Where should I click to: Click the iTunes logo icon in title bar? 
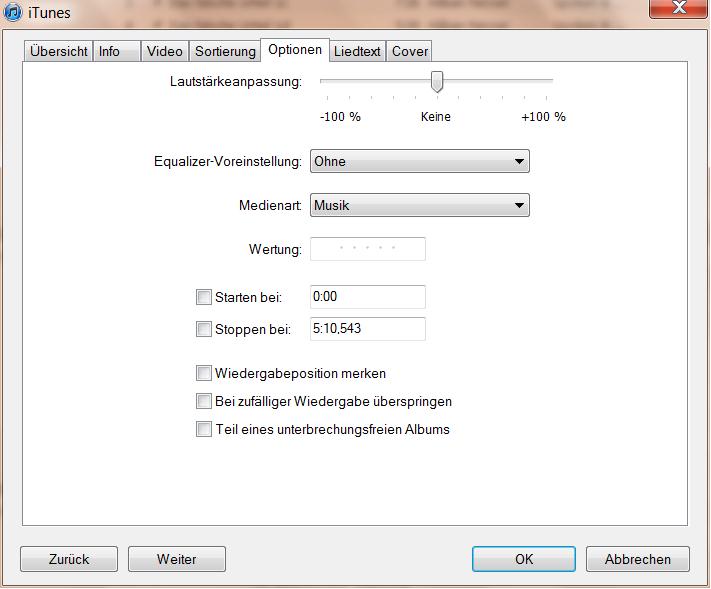[12, 12]
